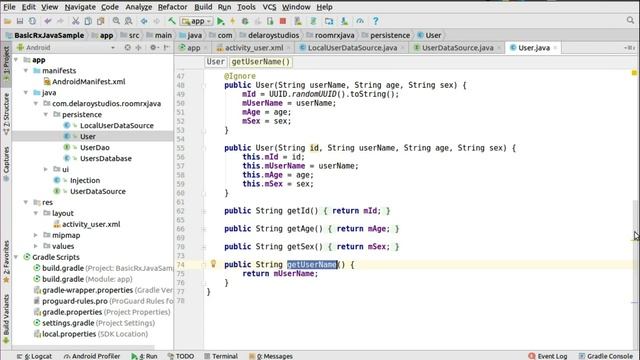Open the run configuration app dropdown
This screenshot has width=640, height=360.
pyautogui.click(x=197, y=21)
